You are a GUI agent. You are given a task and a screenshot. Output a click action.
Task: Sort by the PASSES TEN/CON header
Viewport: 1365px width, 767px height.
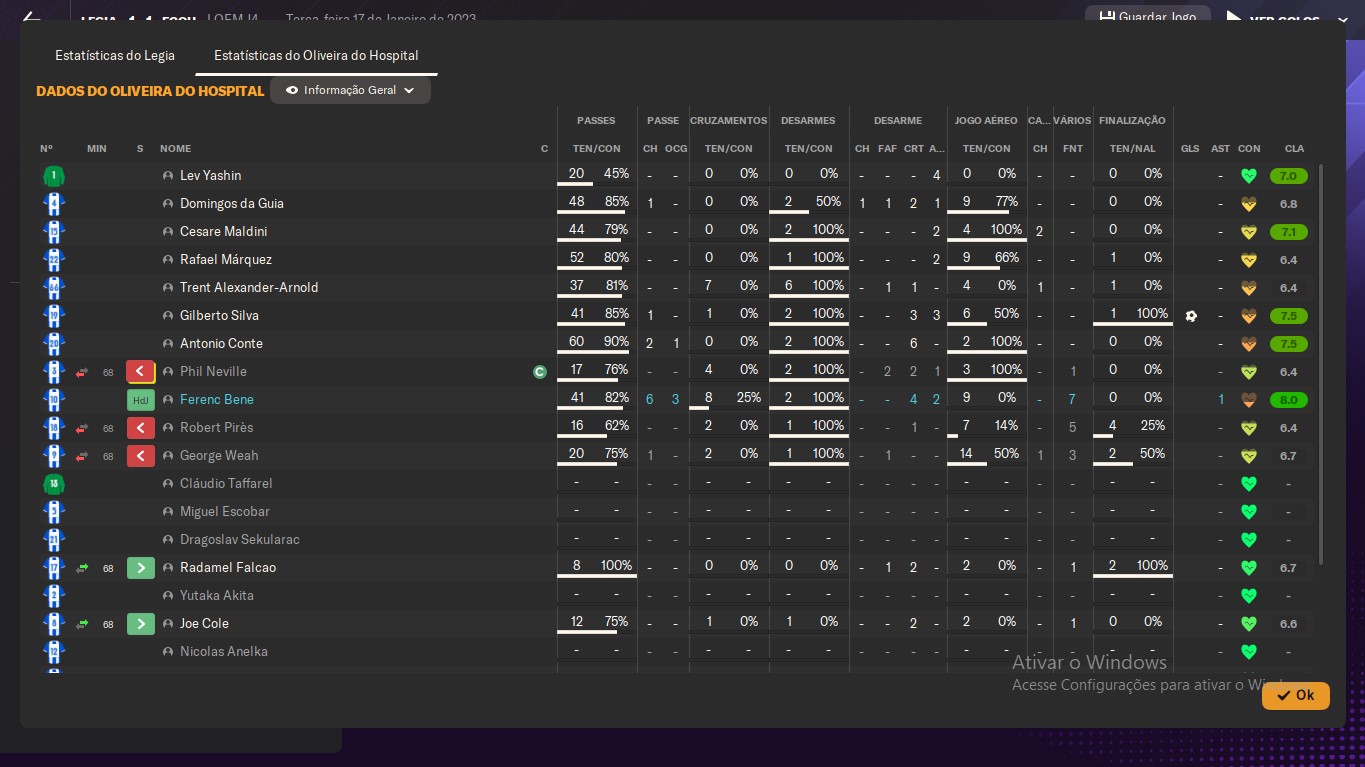click(596, 149)
